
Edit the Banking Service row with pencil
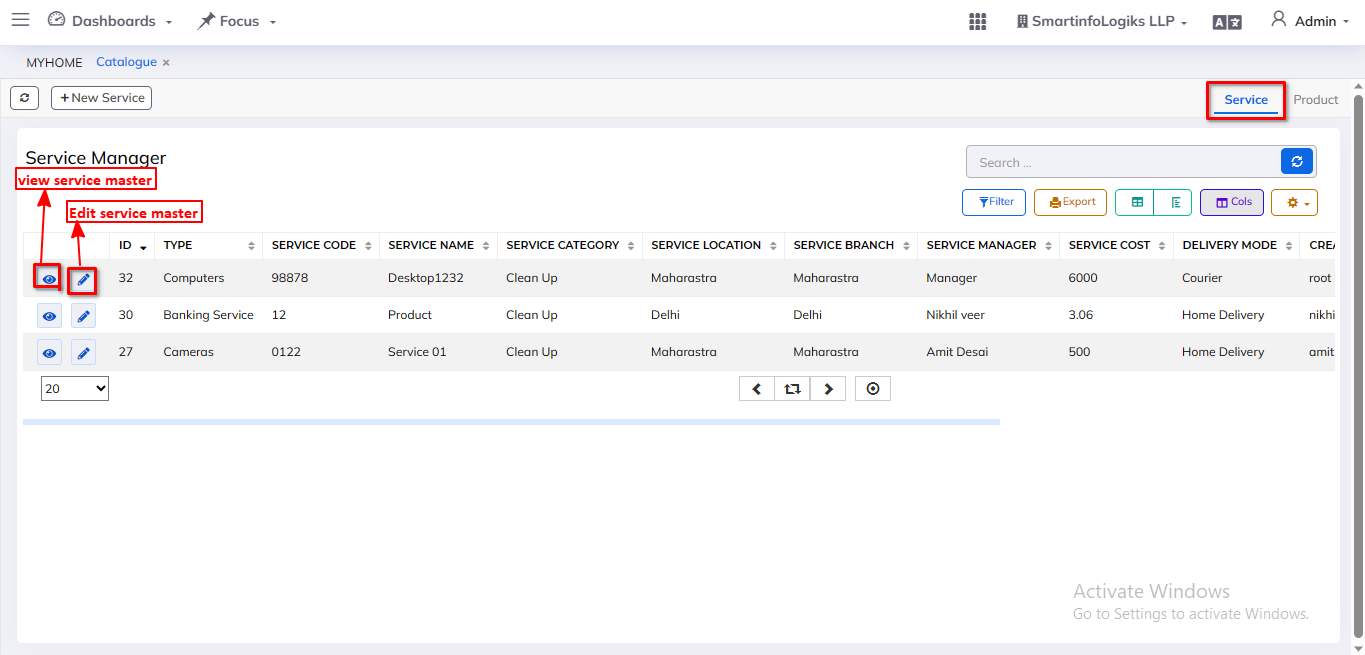click(x=84, y=316)
